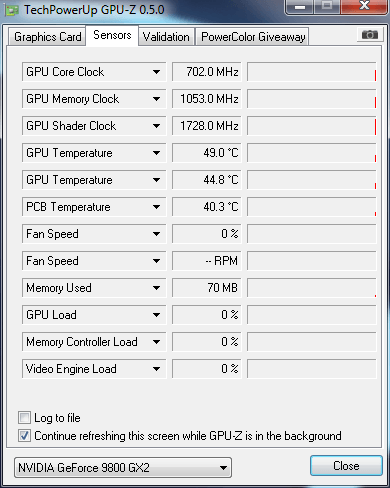
Task: Click the GPU-Z app icon in title bar
Action: tap(12, 10)
